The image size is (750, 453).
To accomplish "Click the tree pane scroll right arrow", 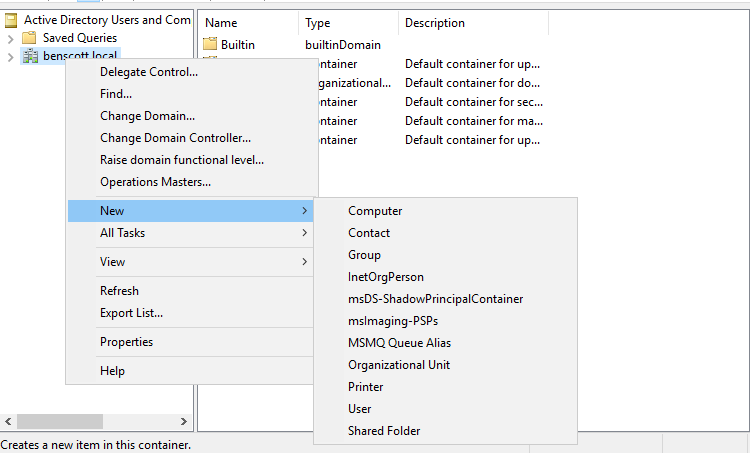I will pos(184,421).
